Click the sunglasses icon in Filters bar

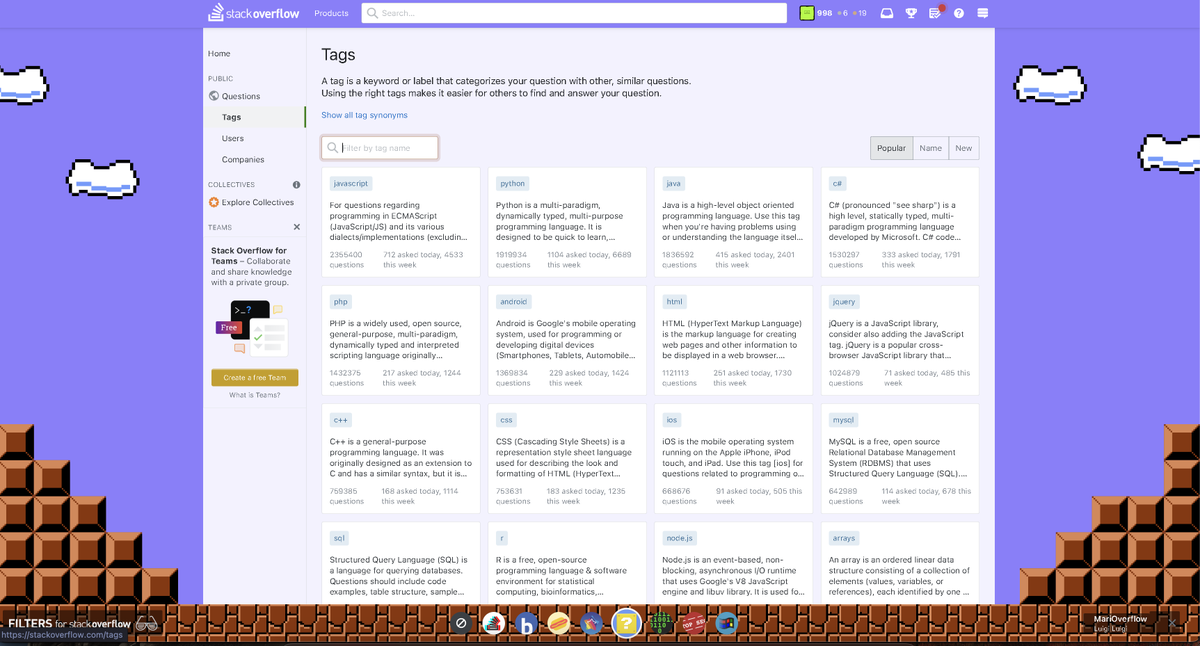(147, 624)
